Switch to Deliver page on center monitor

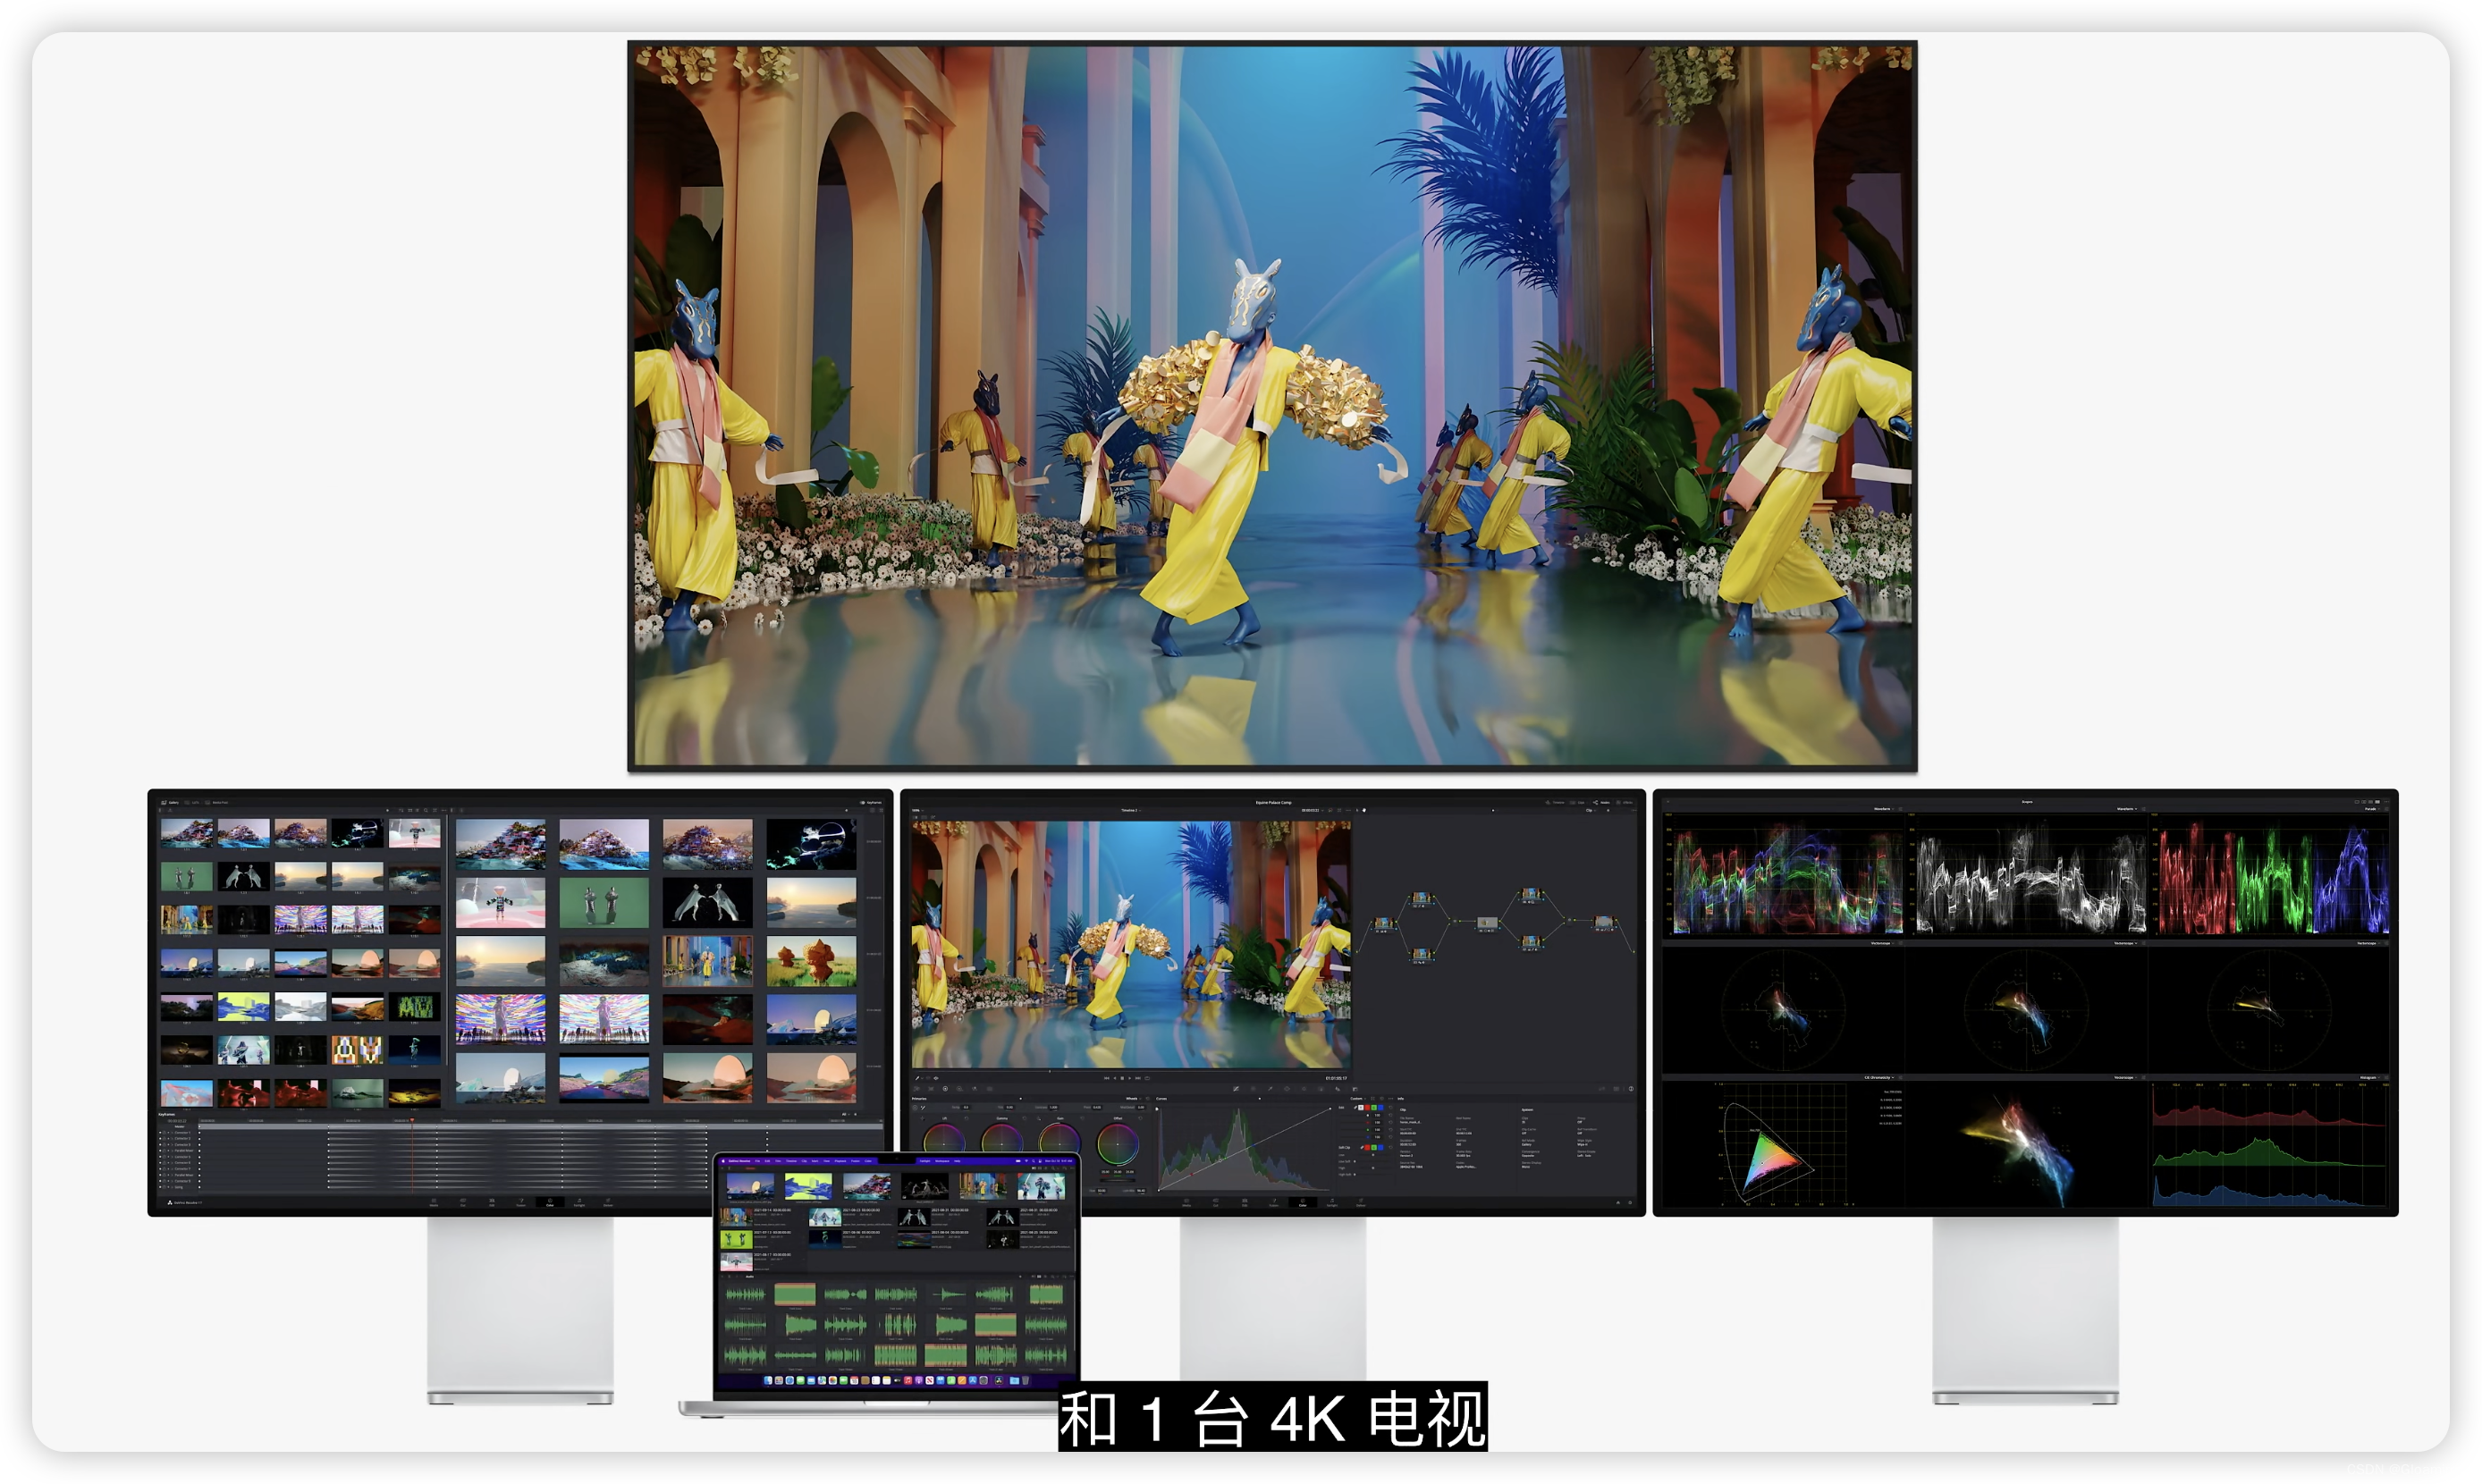[x=1361, y=1203]
